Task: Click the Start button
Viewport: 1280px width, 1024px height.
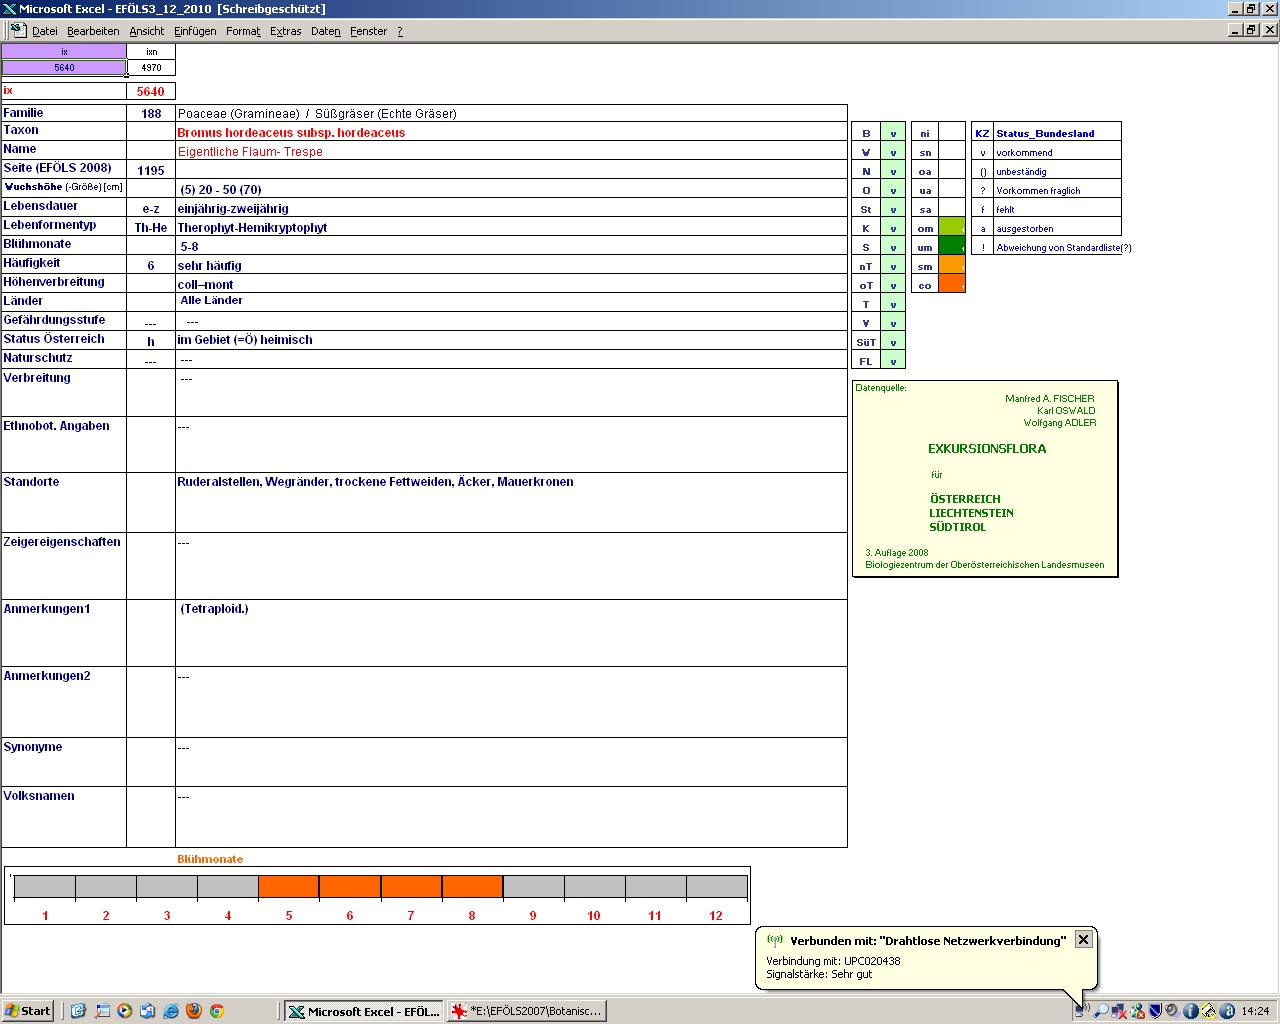Action: coord(27,1011)
